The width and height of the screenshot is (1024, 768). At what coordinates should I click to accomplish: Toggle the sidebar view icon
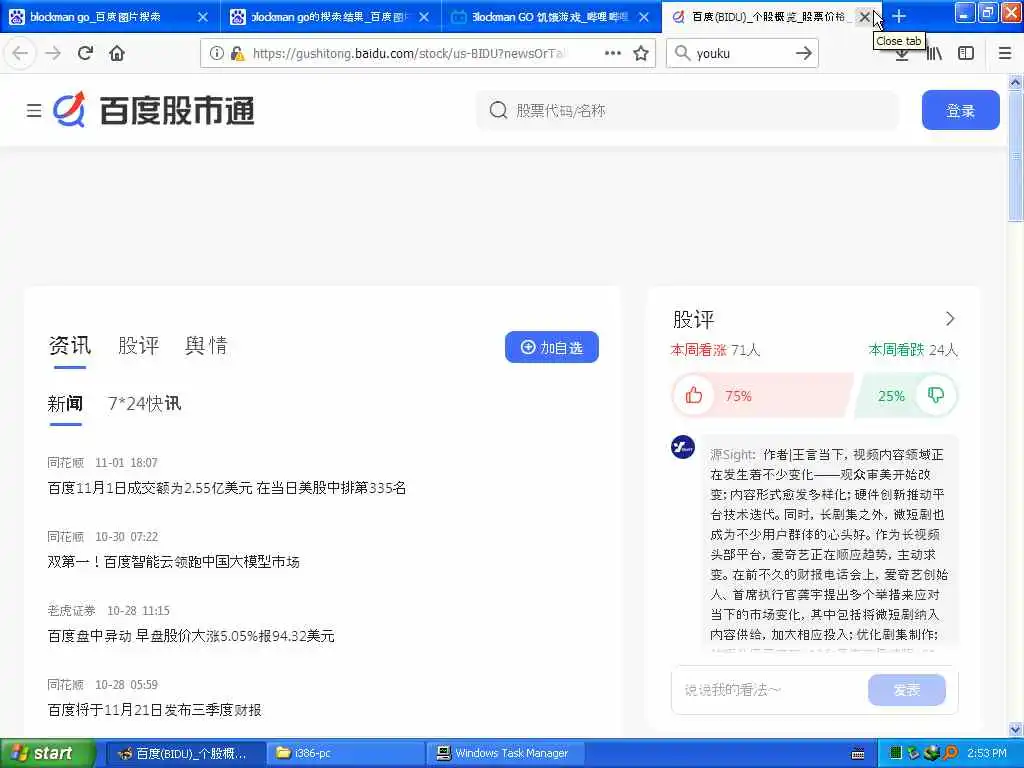[x=966, y=54]
